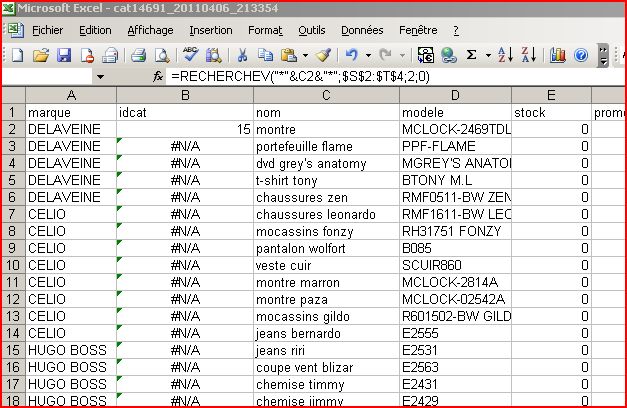627x408 pixels.
Task: Open the Paste options dropdown arrow
Action: pyautogui.click(x=306, y=55)
